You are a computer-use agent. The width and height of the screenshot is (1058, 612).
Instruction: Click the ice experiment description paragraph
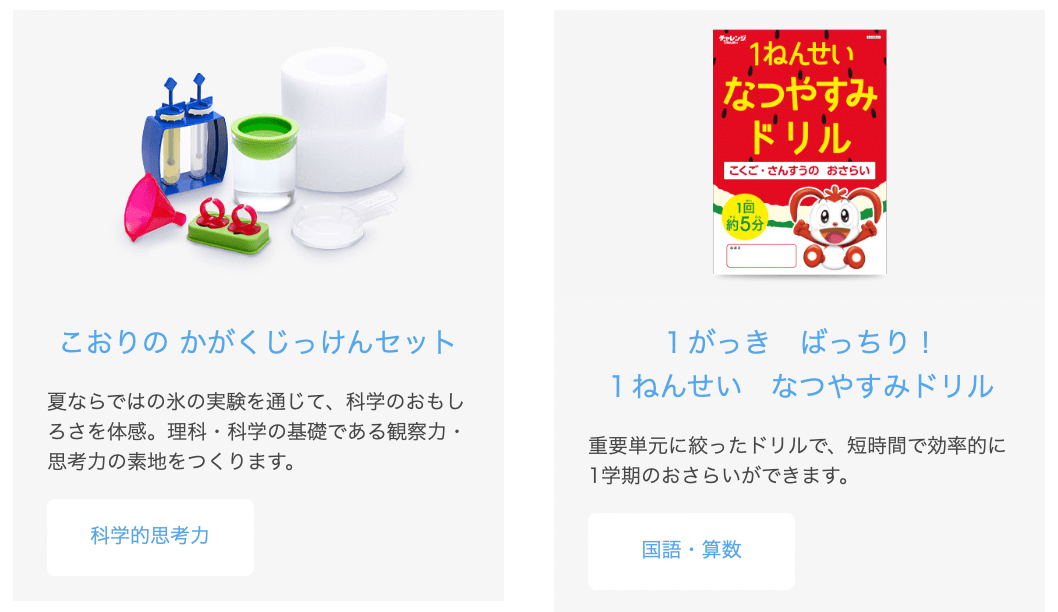point(256,432)
